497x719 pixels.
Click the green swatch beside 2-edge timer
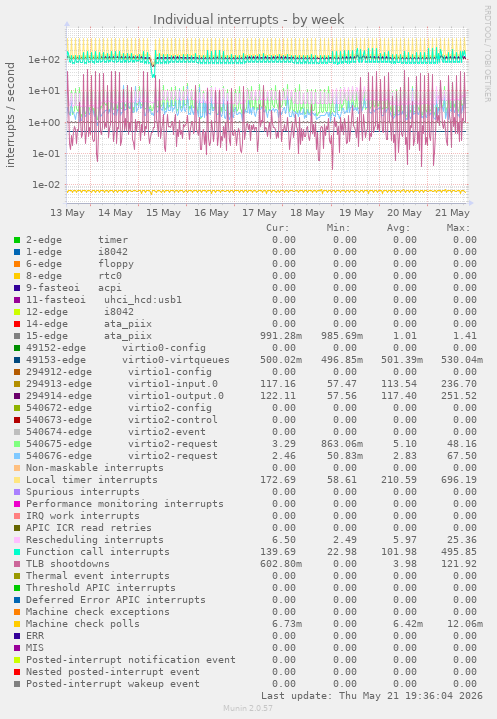coord(17,240)
